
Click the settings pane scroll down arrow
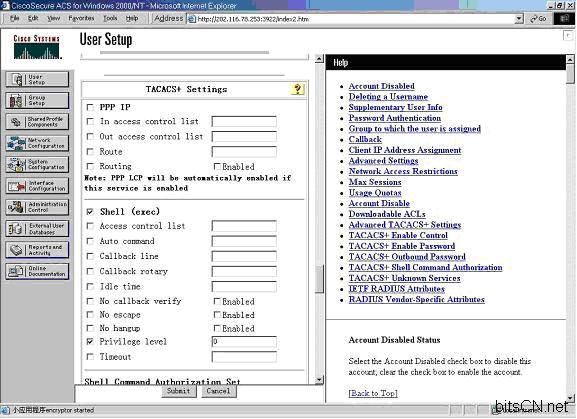(319, 380)
